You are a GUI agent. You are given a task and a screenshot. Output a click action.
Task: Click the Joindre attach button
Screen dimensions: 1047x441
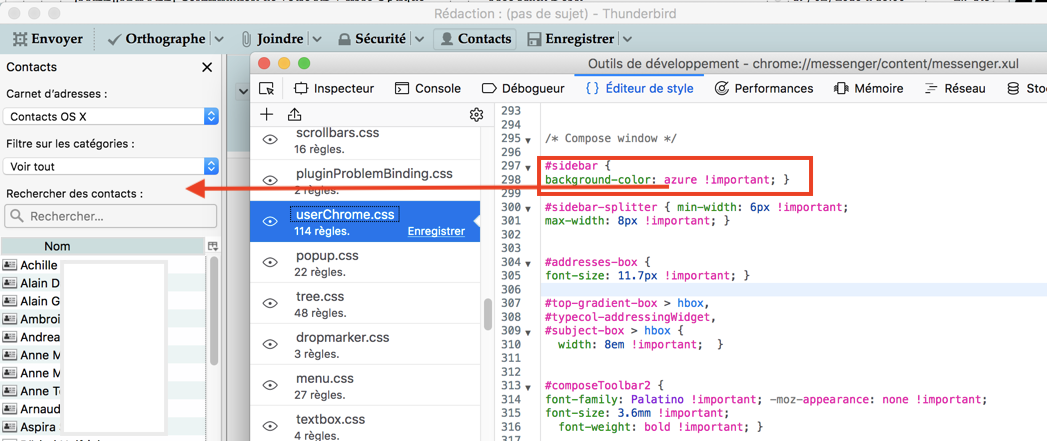(272, 39)
